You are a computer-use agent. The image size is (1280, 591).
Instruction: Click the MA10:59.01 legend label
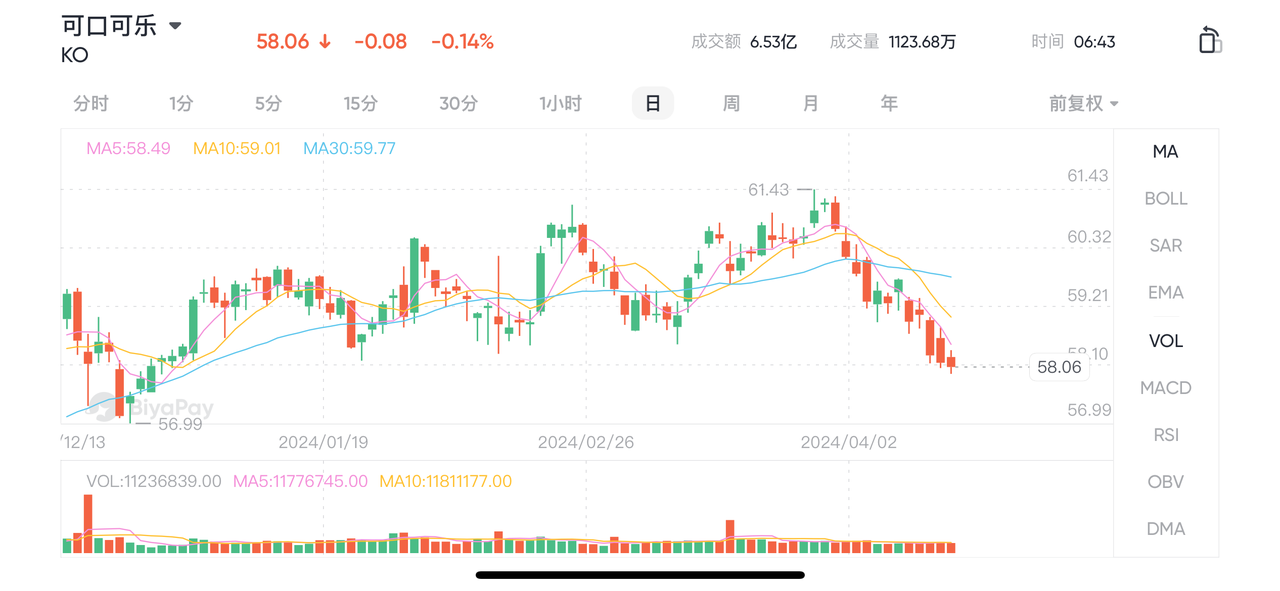pyautogui.click(x=237, y=148)
